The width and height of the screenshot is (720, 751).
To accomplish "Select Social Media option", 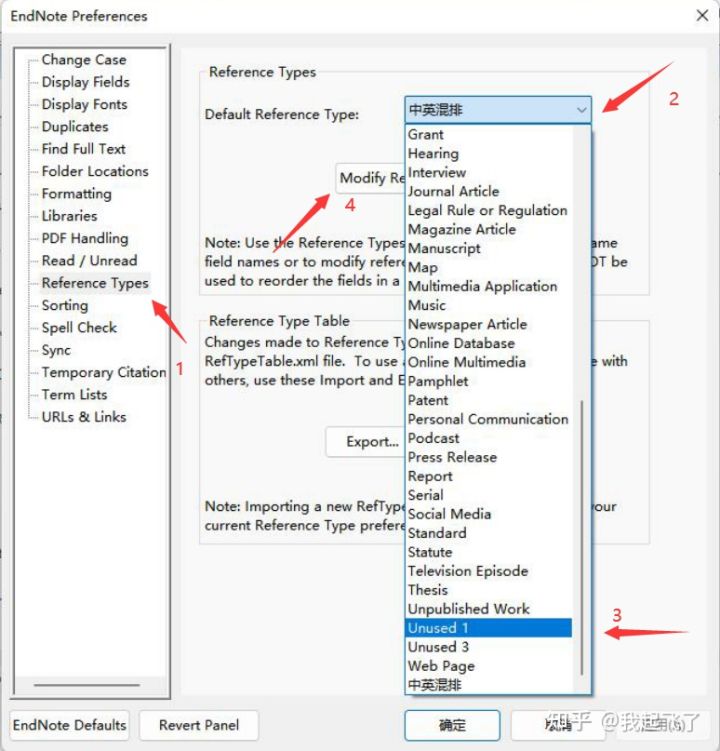I will (489, 514).
